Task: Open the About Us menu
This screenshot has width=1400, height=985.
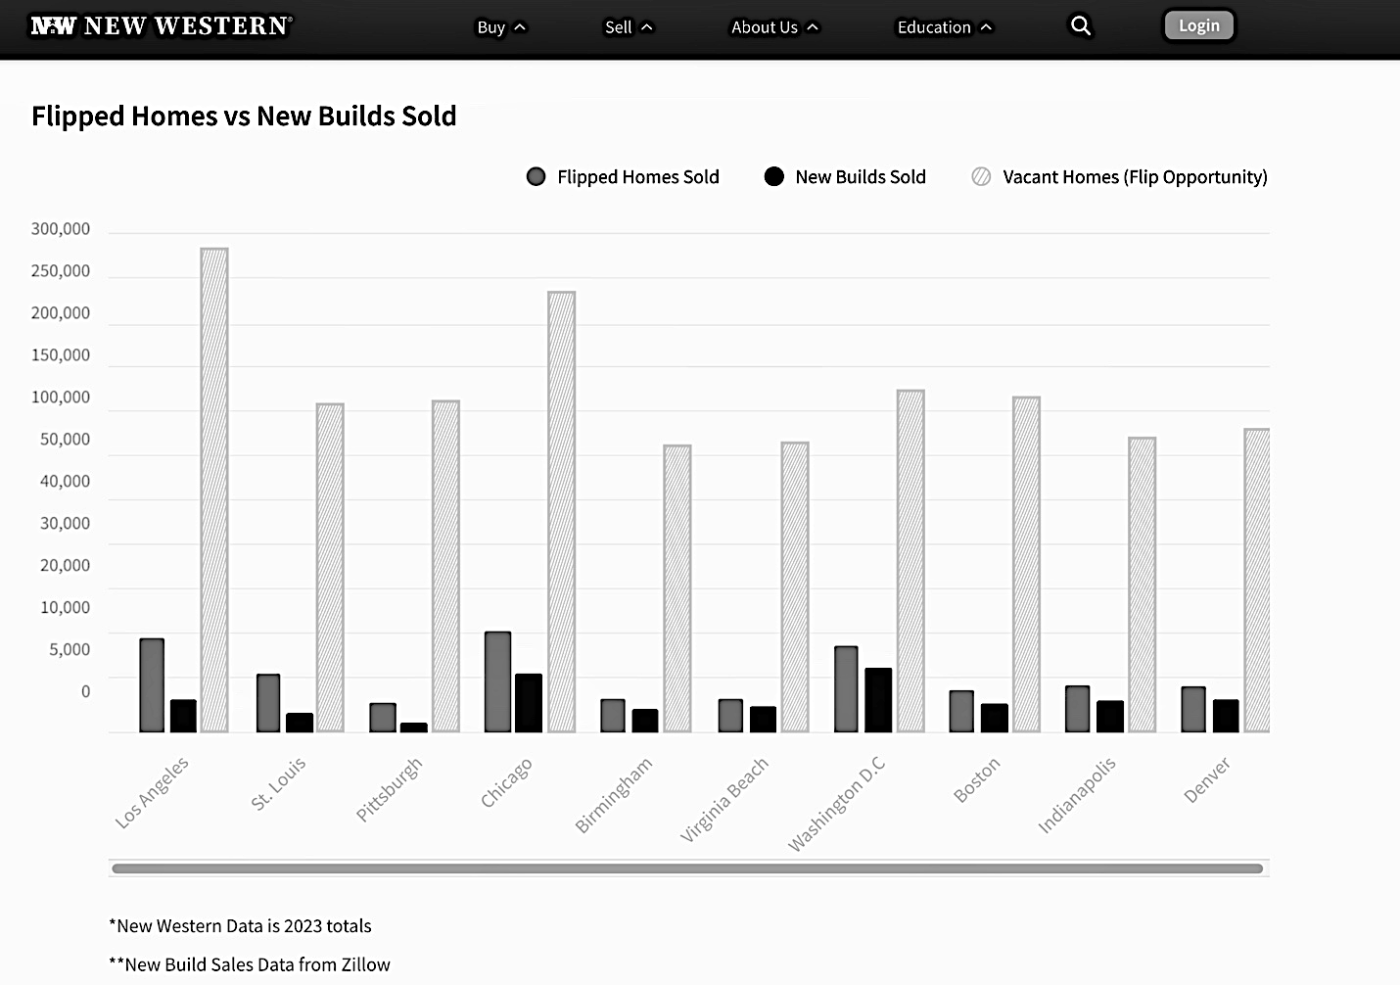Action: (764, 27)
